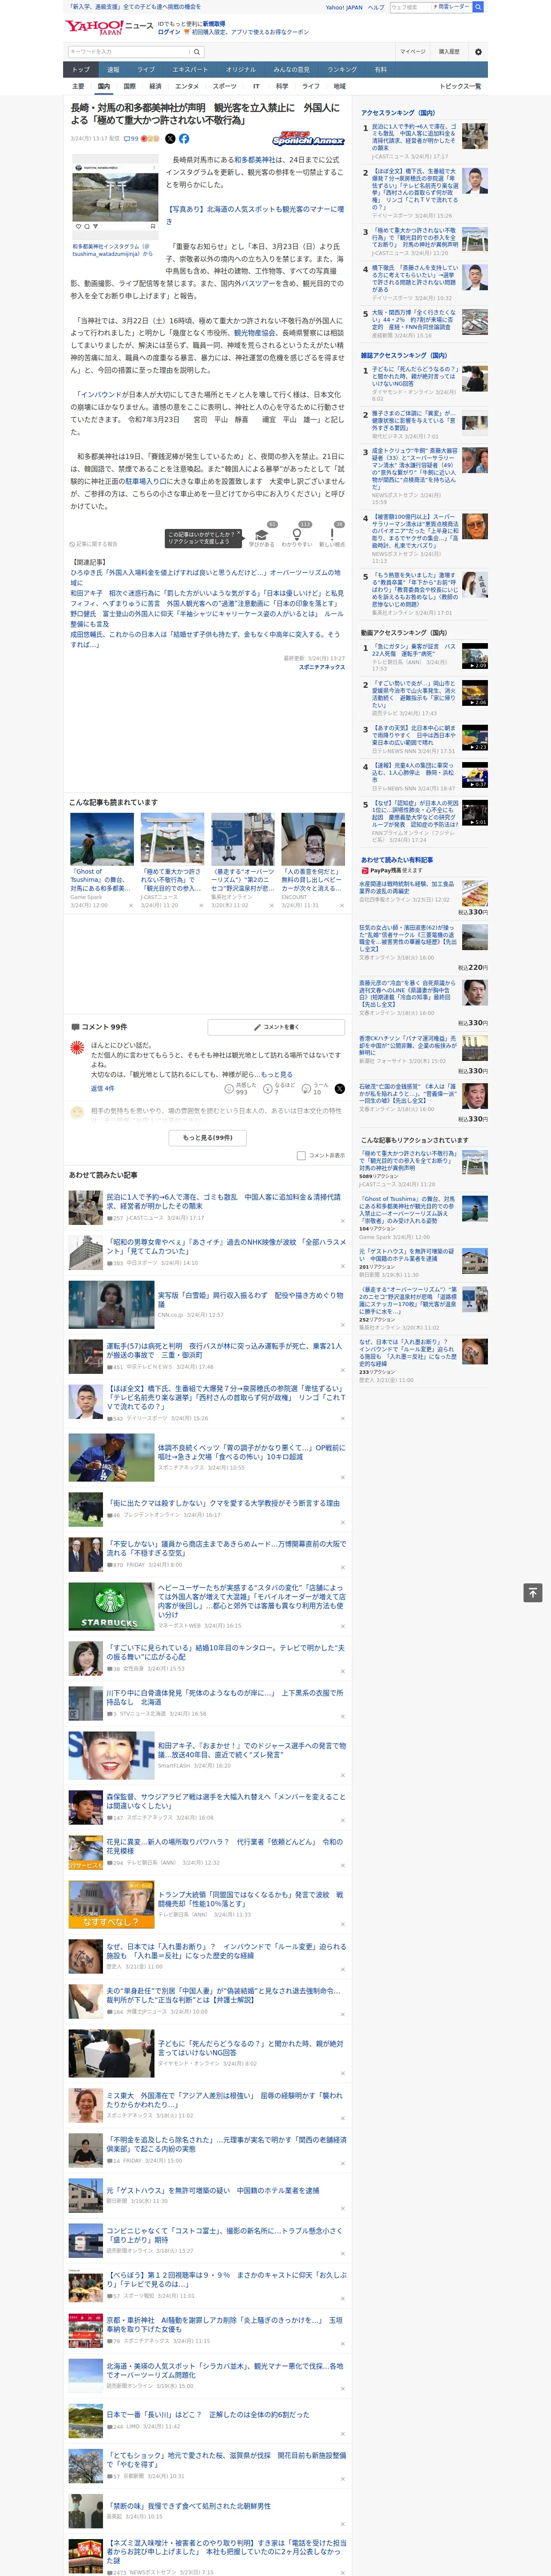This screenshot has height=2576, width=551.
Task: Open the ひろゆき氏 related article link
Action: click(x=205, y=577)
